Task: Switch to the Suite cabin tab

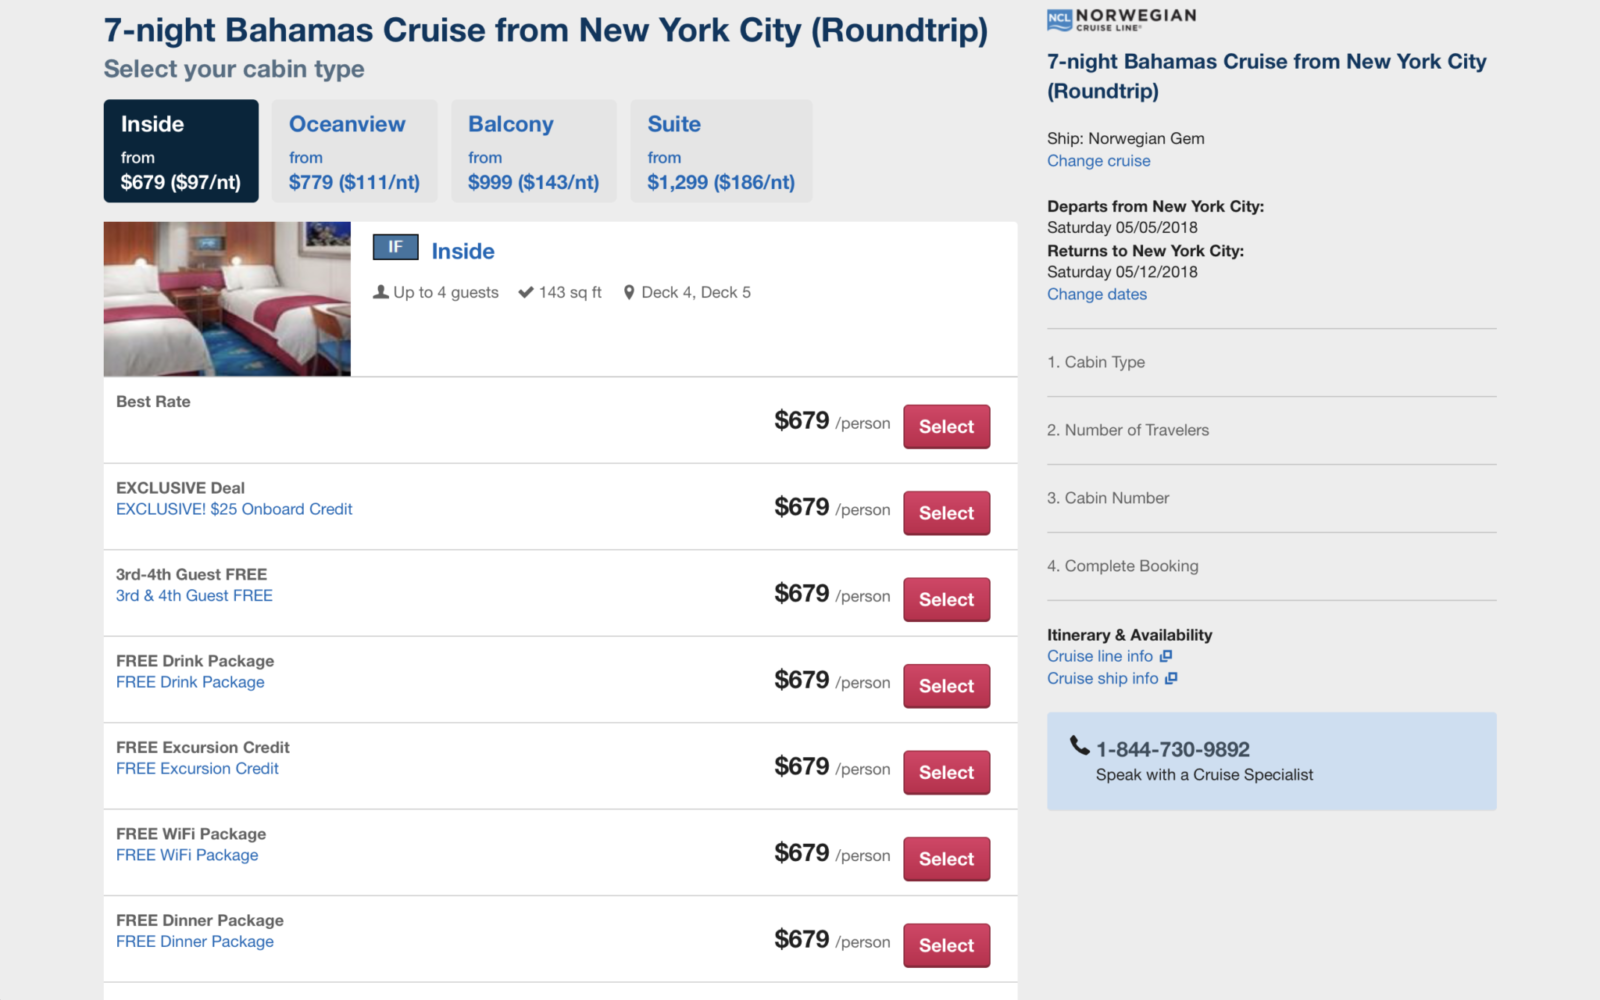Action: pyautogui.click(x=721, y=150)
